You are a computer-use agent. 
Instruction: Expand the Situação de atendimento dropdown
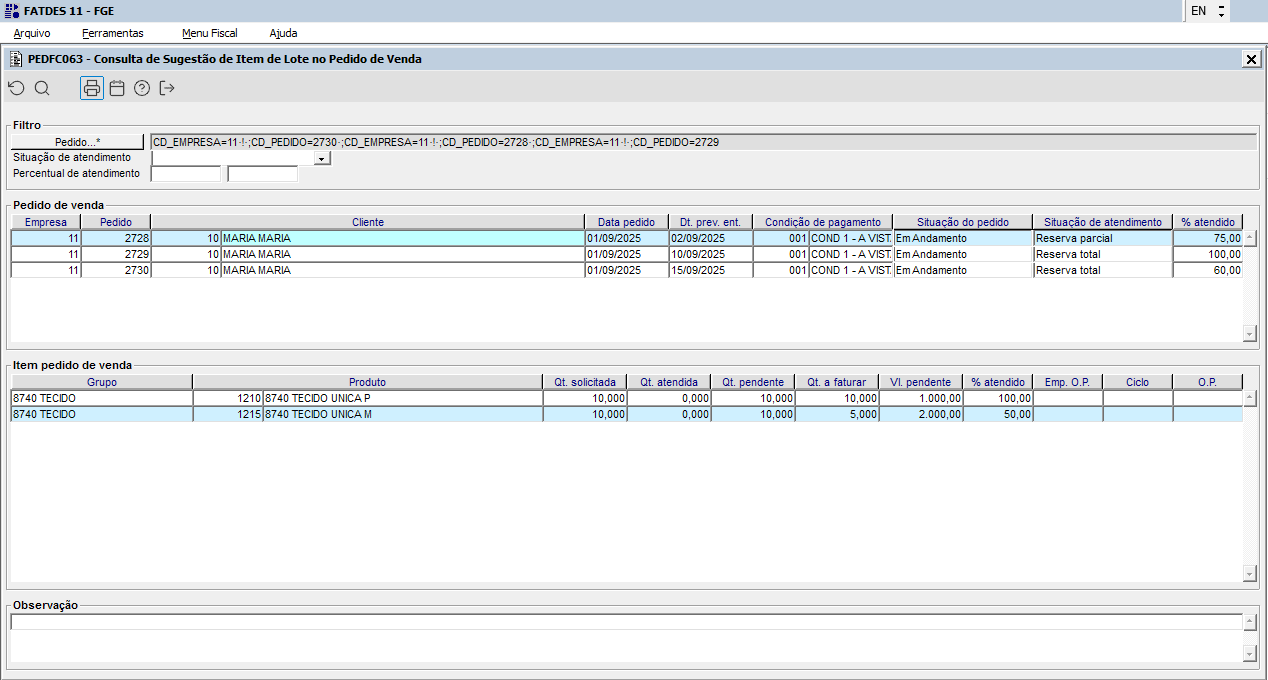322,158
